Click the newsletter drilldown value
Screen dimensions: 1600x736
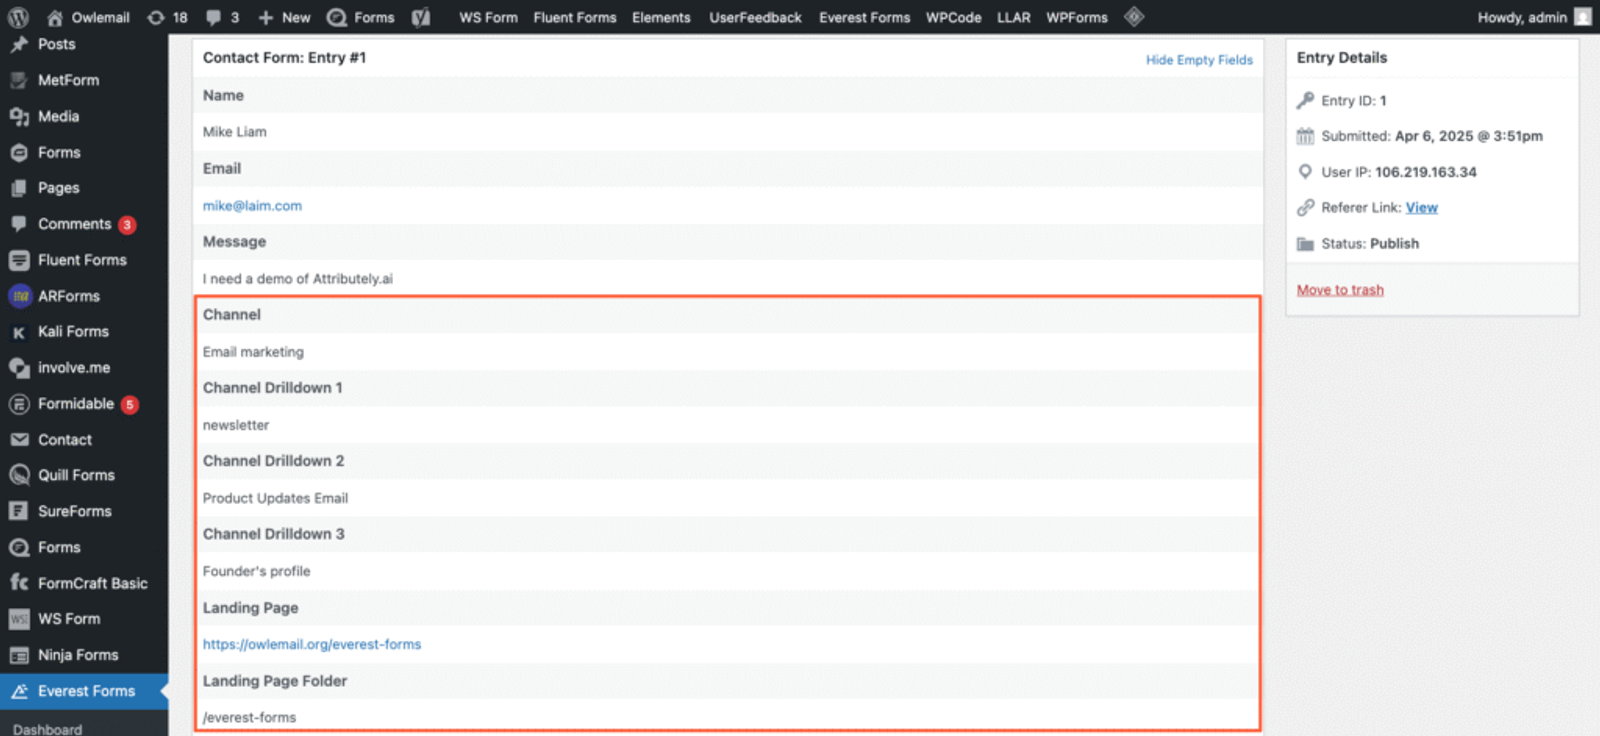tap(236, 425)
